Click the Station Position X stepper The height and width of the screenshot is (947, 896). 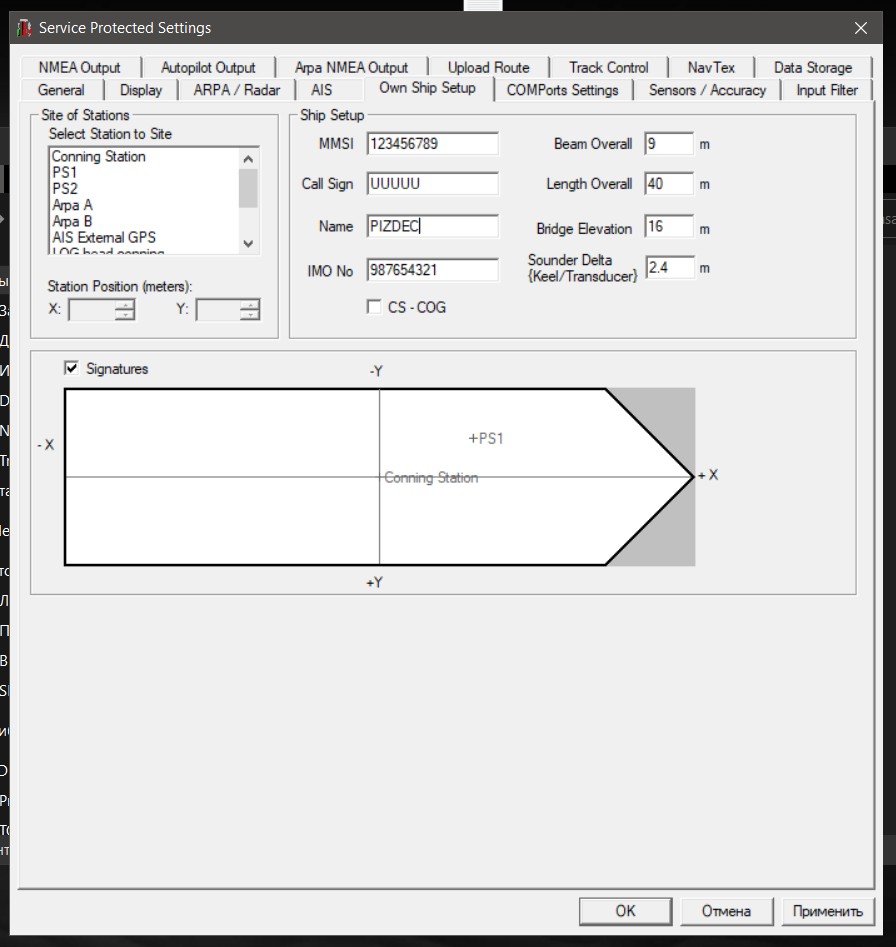tap(124, 310)
